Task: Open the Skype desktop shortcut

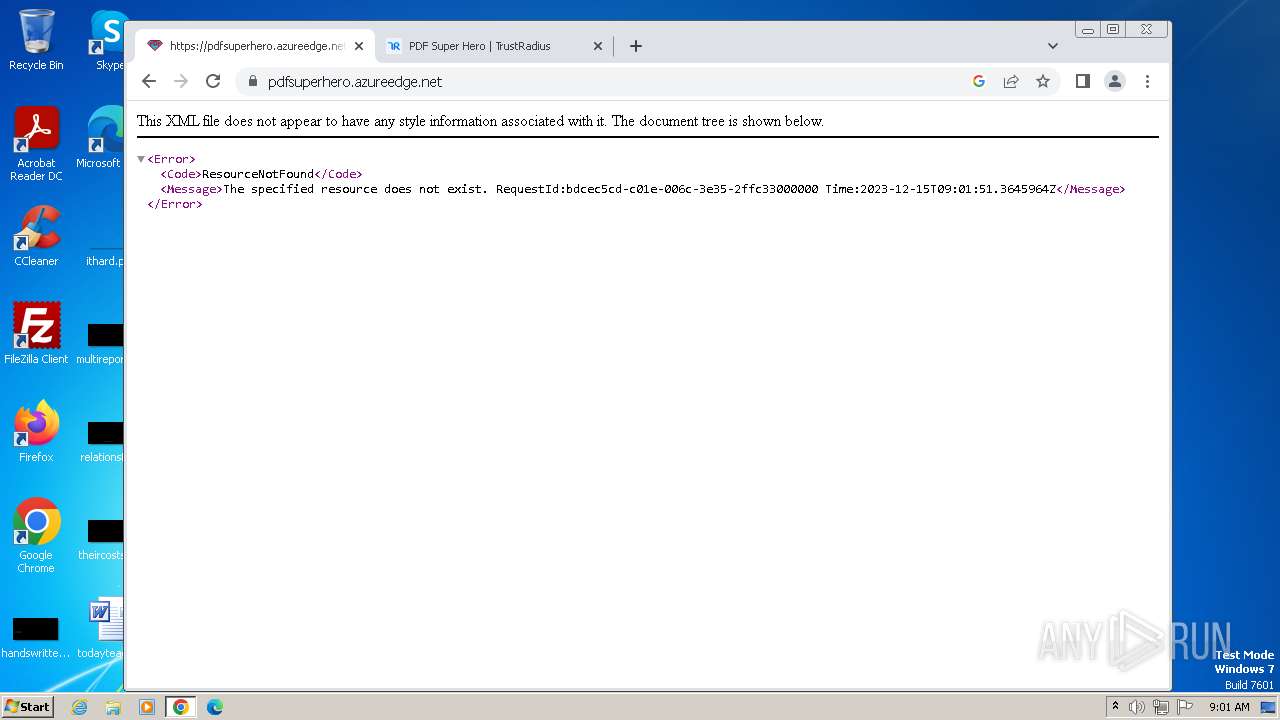Action: pos(108,40)
